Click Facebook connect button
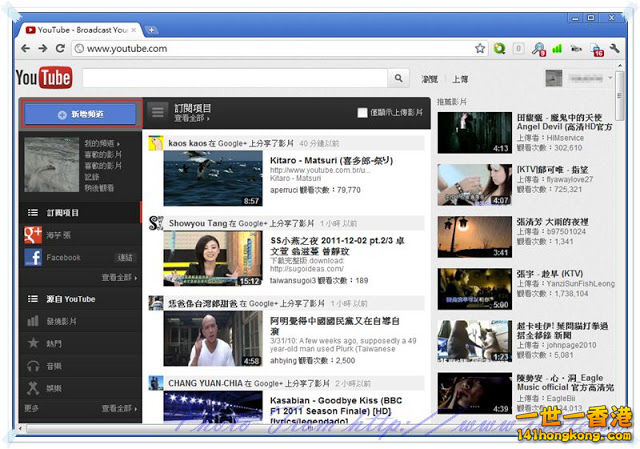Image resolution: width=640 pixels, height=449 pixels. point(125,258)
